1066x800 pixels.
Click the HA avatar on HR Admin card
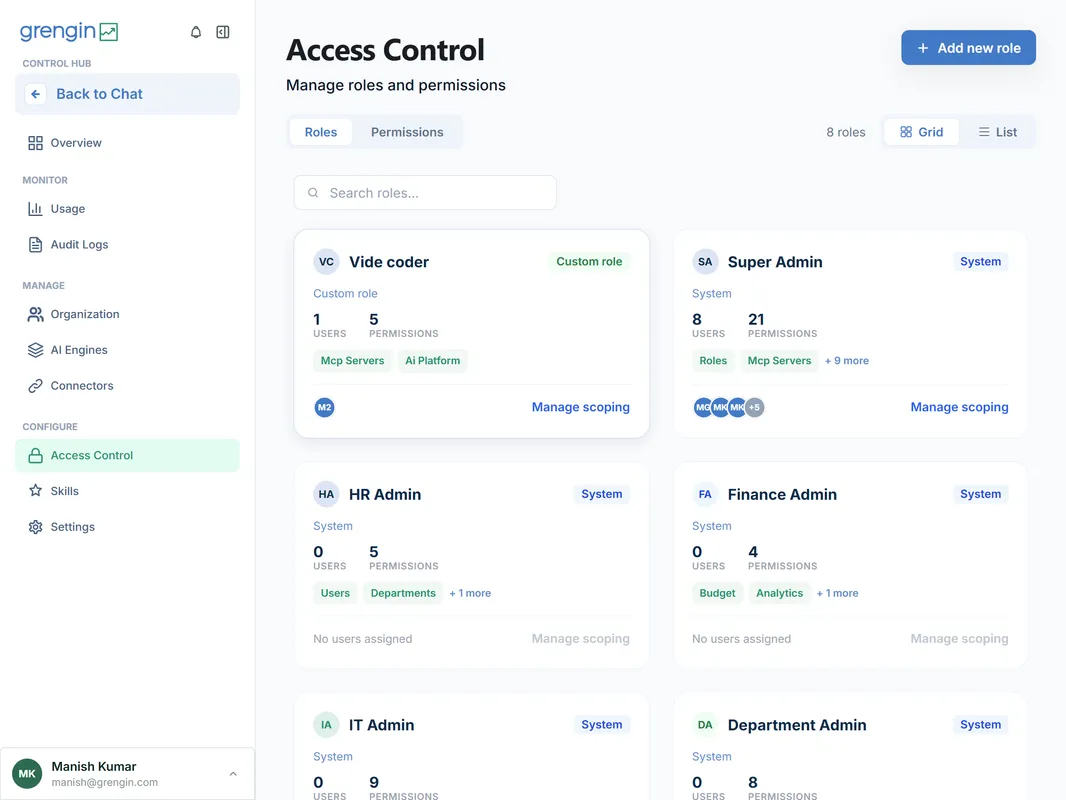click(326, 494)
